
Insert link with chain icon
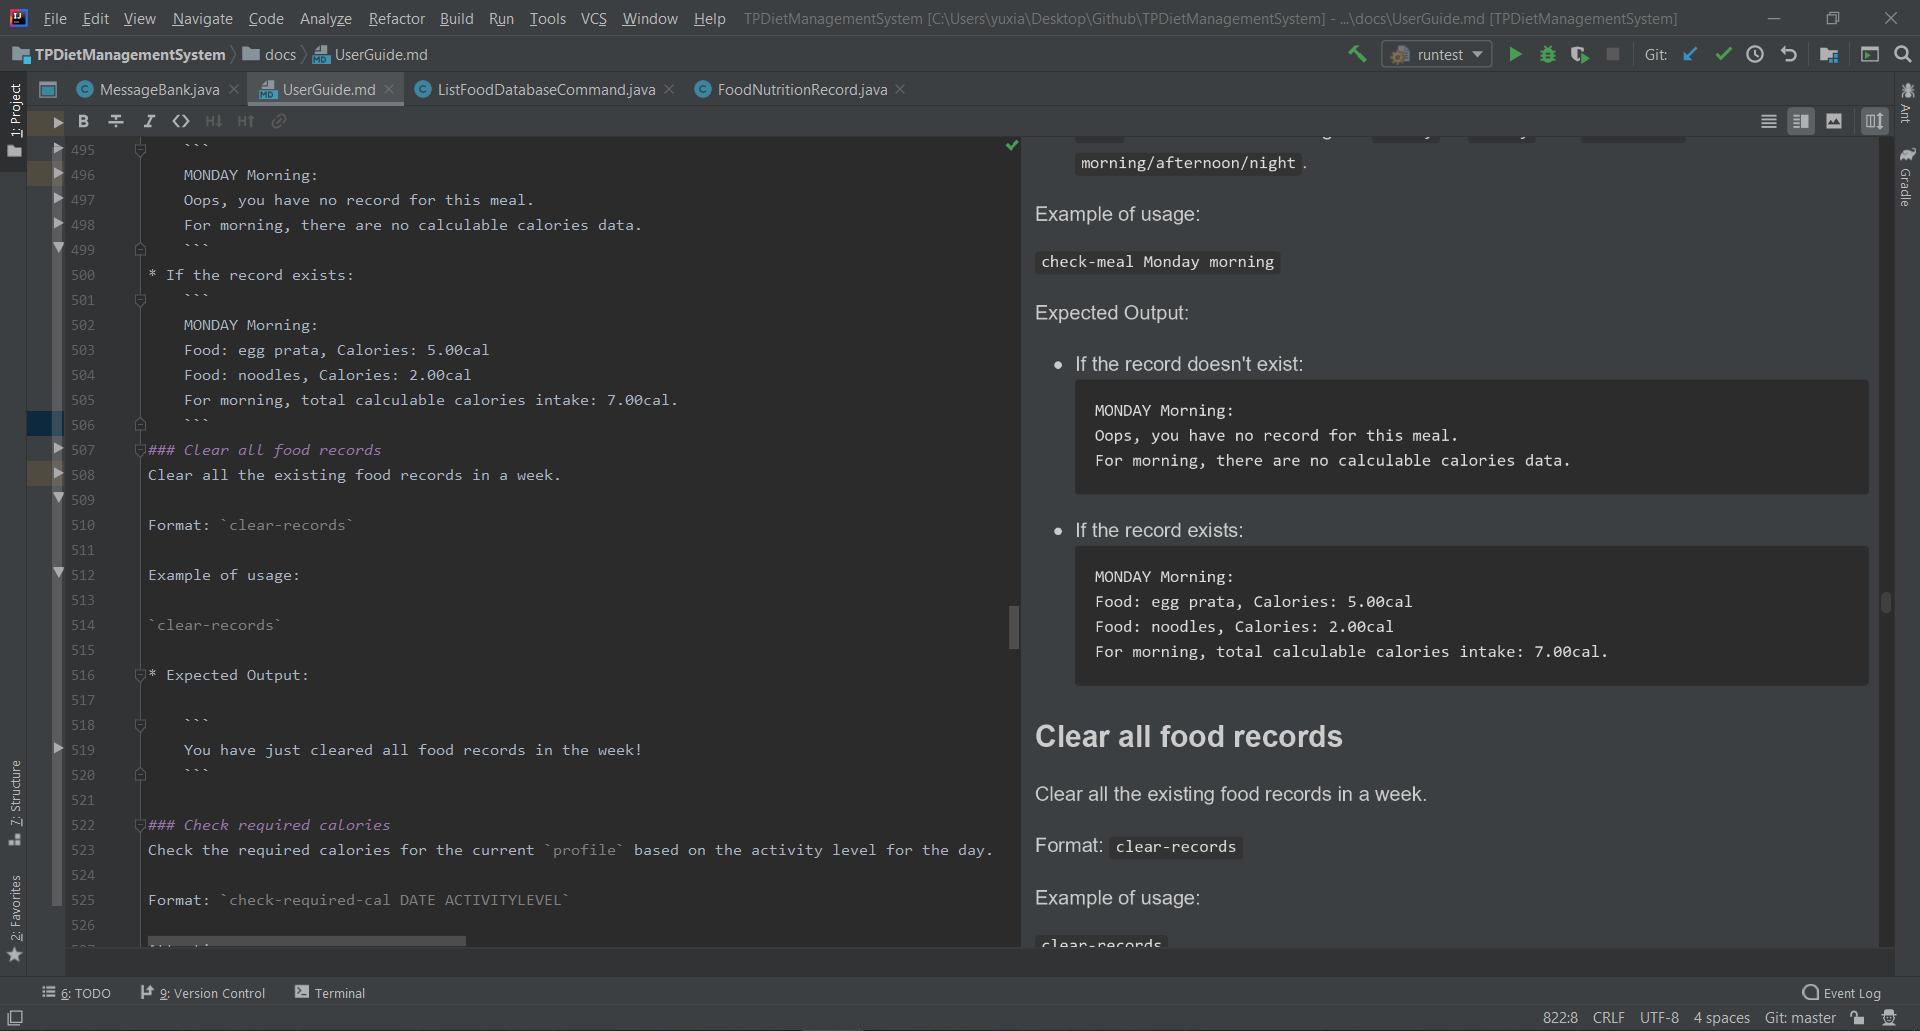[x=279, y=121]
